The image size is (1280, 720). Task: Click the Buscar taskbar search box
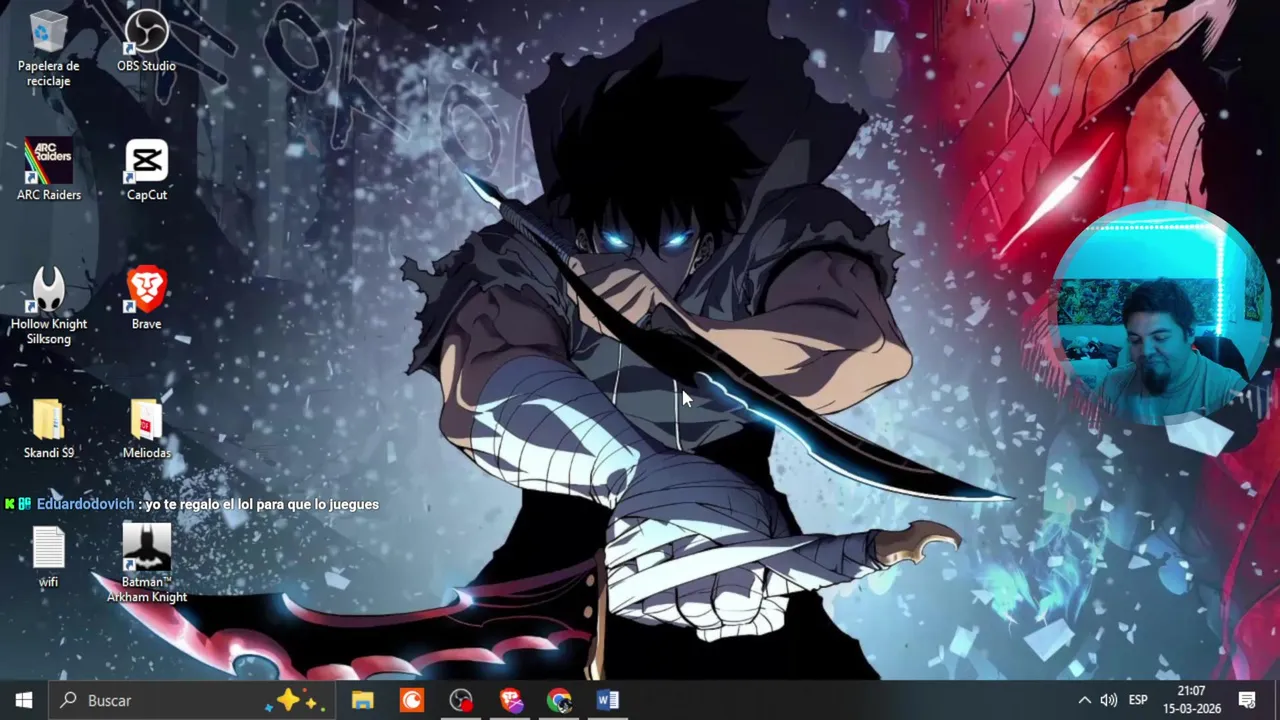pos(190,700)
